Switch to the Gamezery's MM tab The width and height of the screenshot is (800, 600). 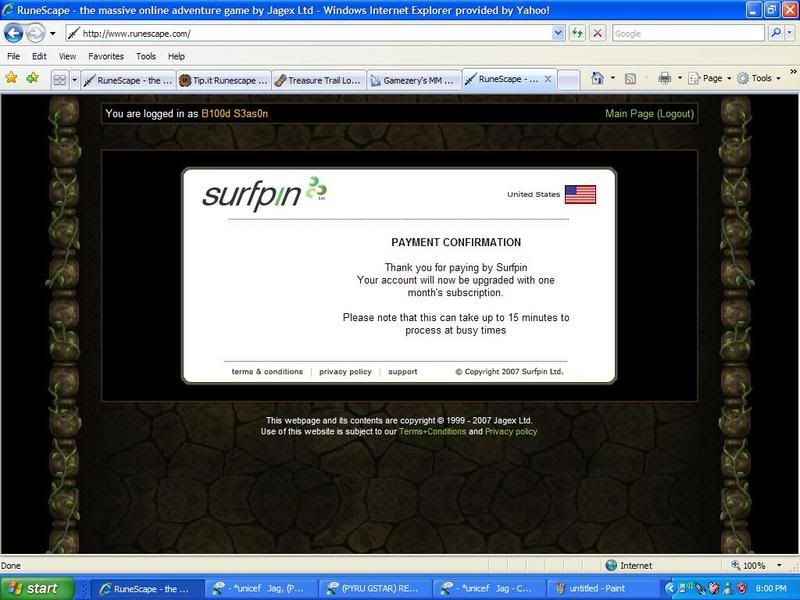(414, 80)
